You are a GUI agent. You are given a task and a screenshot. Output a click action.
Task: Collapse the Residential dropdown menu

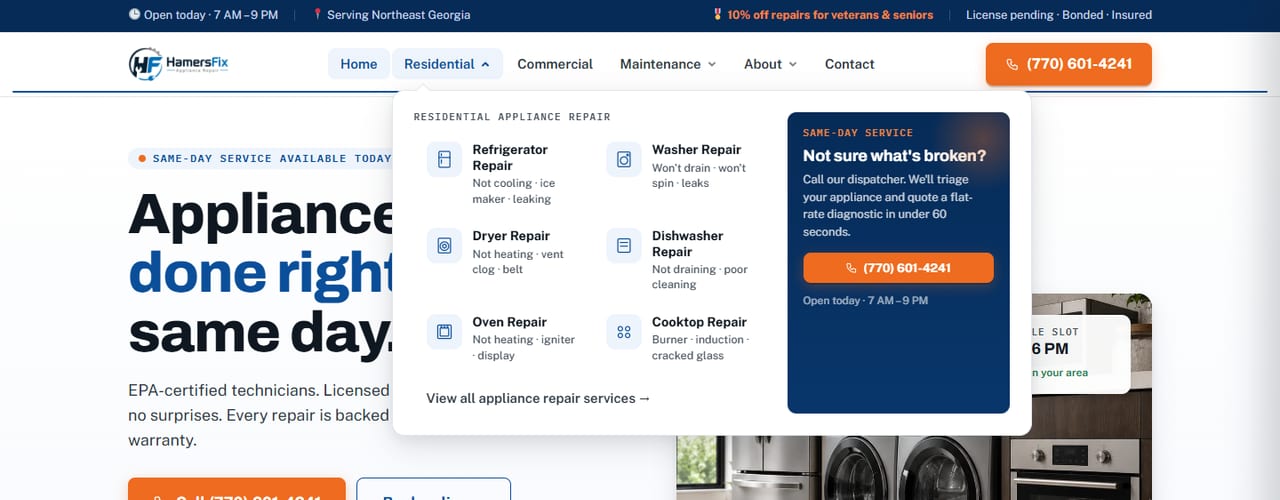point(447,64)
